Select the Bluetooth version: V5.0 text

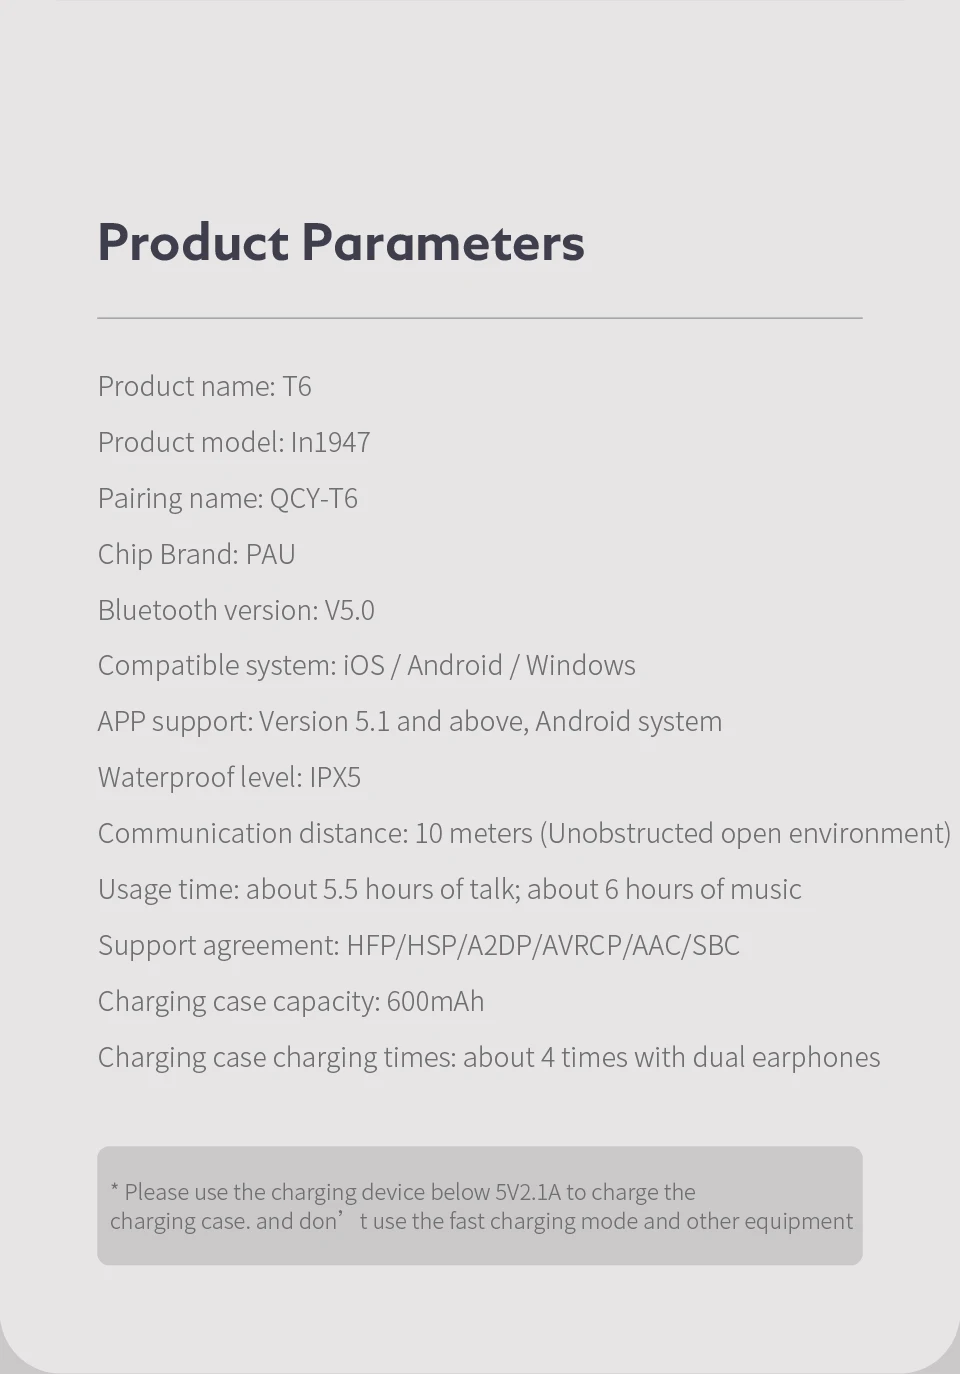point(236,610)
